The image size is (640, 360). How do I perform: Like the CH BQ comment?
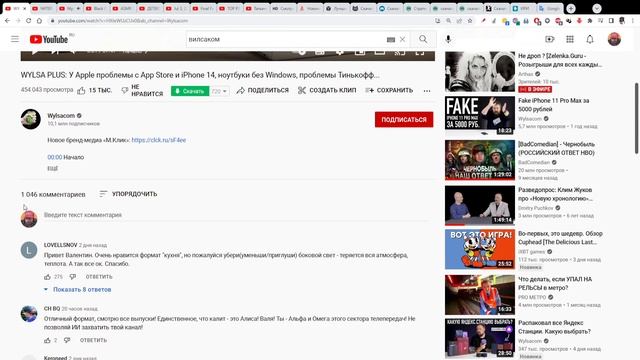point(47,340)
